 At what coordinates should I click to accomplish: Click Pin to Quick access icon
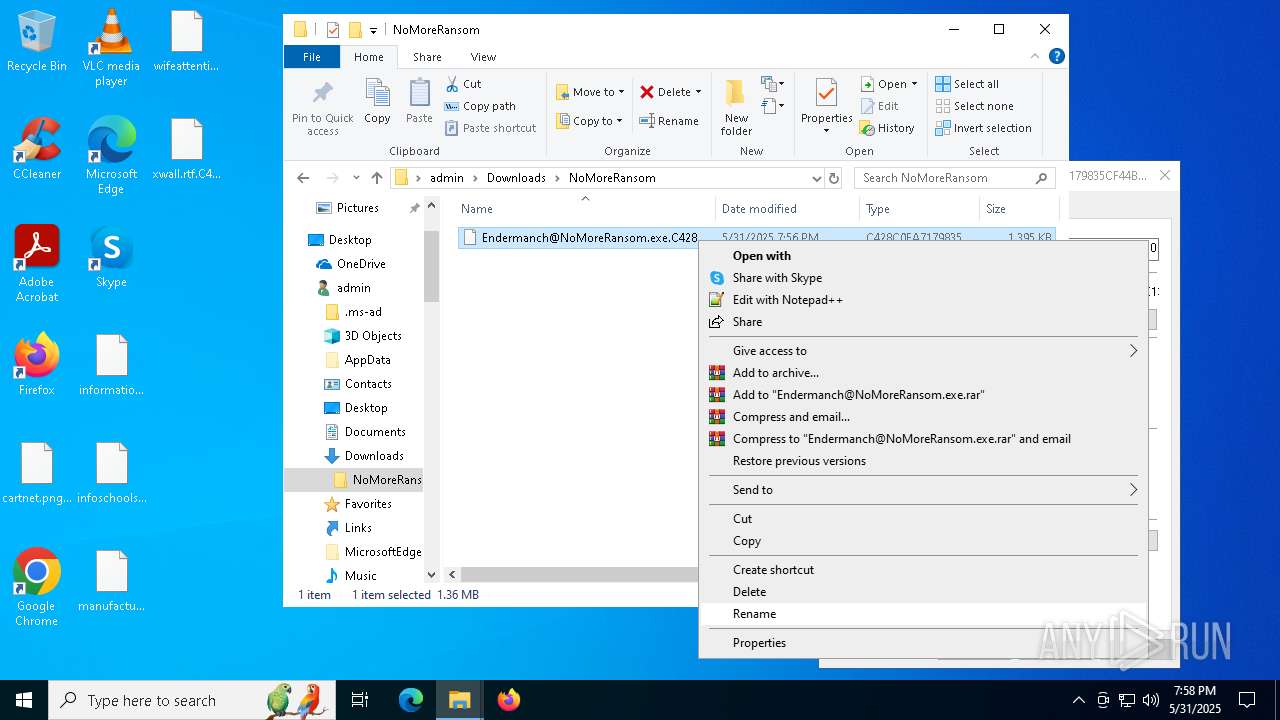[x=322, y=107]
